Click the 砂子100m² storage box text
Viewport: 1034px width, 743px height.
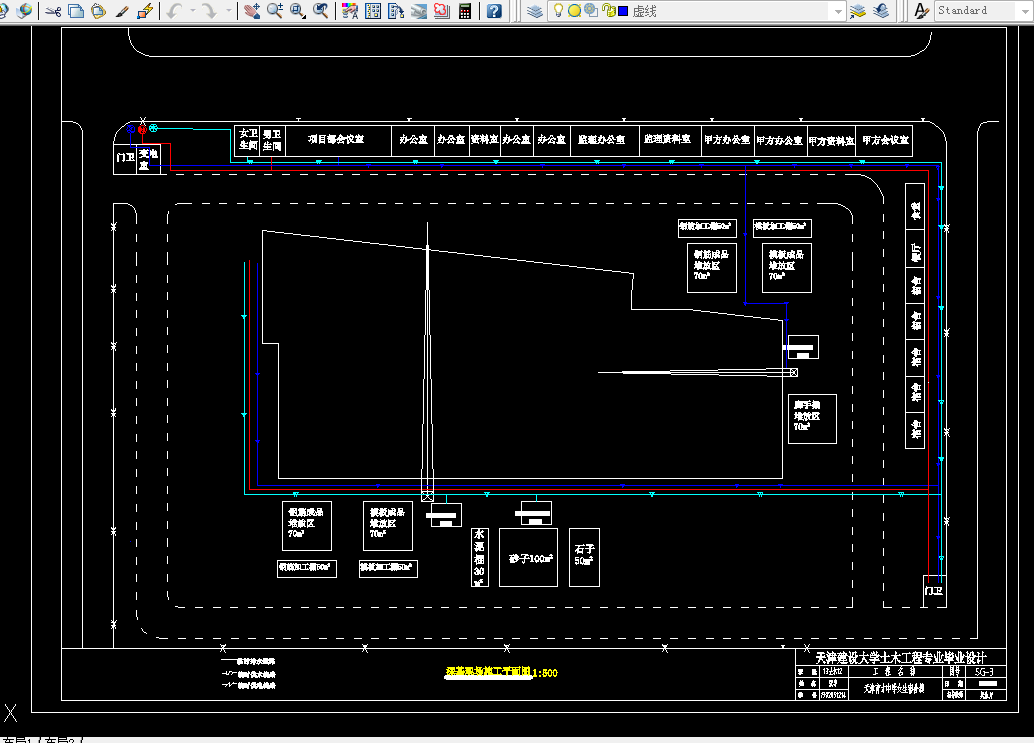tap(530, 558)
